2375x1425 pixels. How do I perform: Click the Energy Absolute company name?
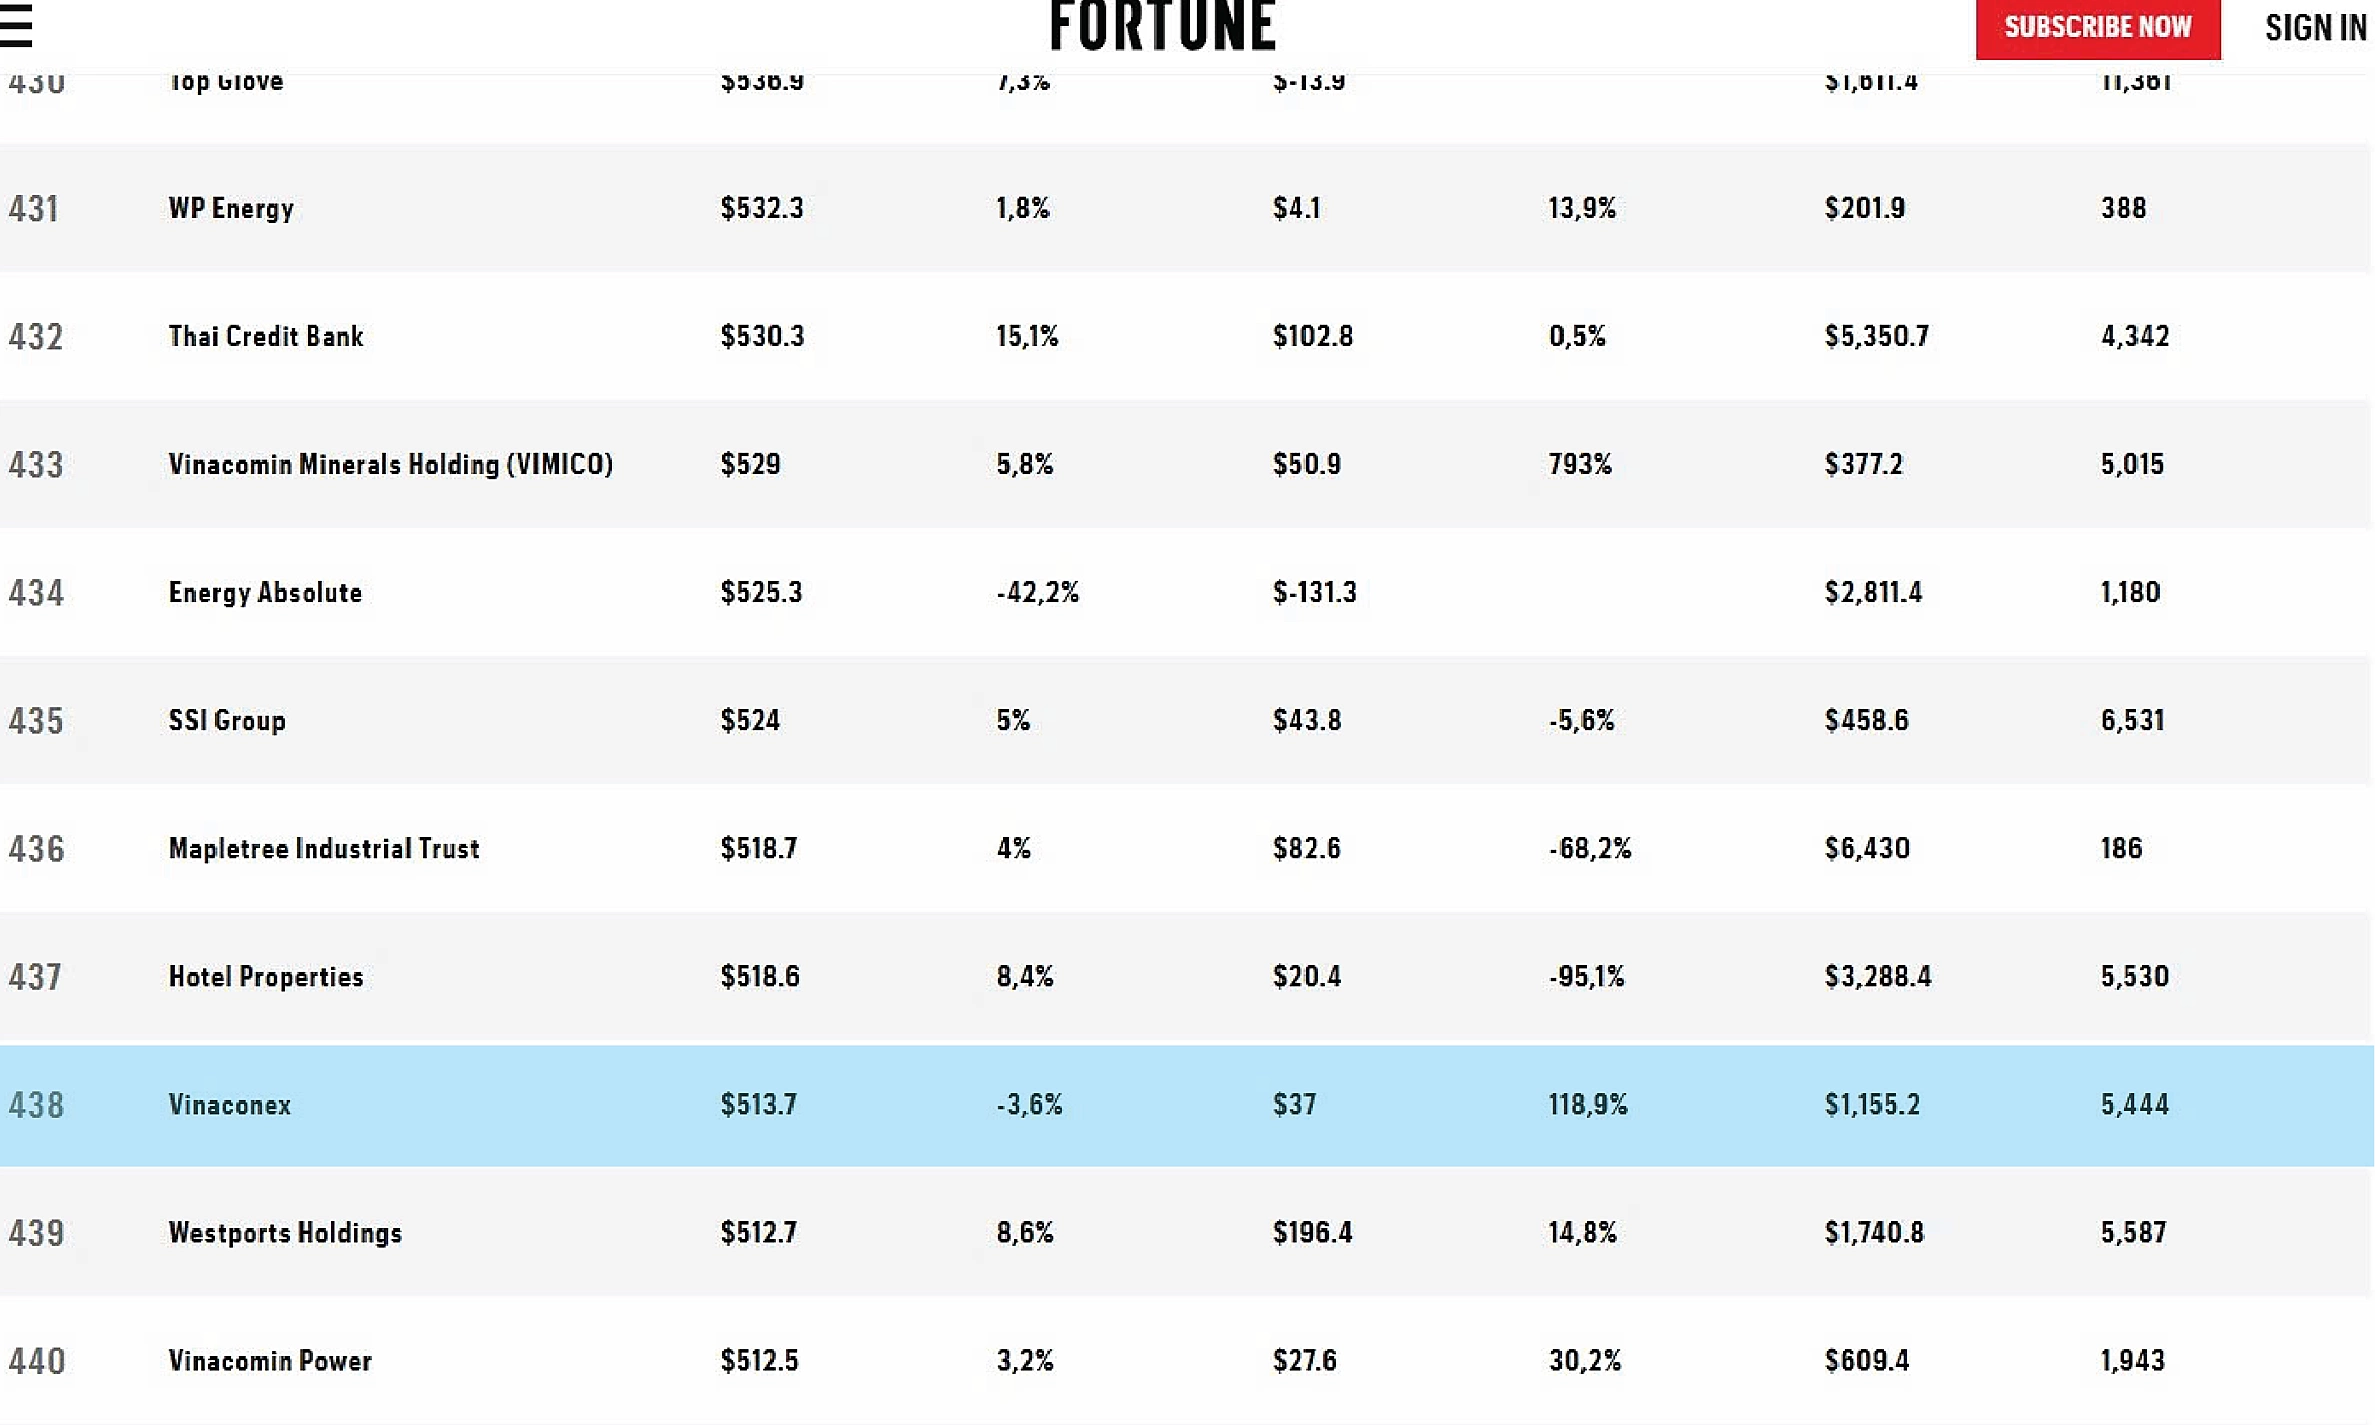coord(265,592)
